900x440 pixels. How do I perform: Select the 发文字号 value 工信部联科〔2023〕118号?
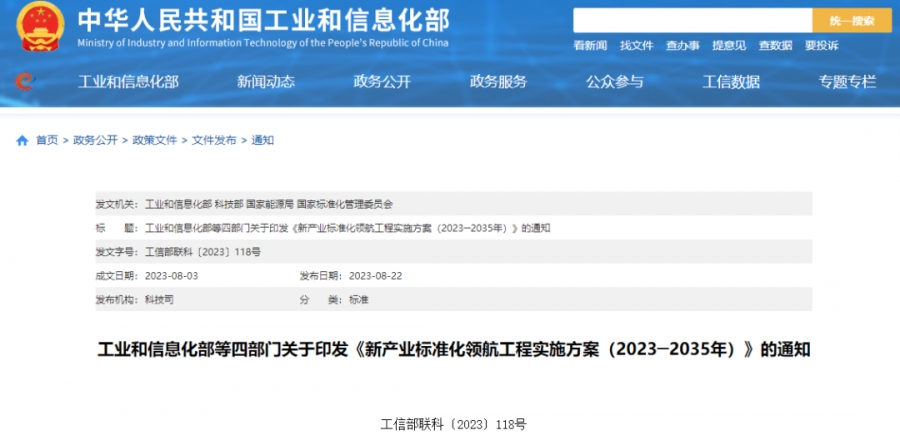point(203,252)
